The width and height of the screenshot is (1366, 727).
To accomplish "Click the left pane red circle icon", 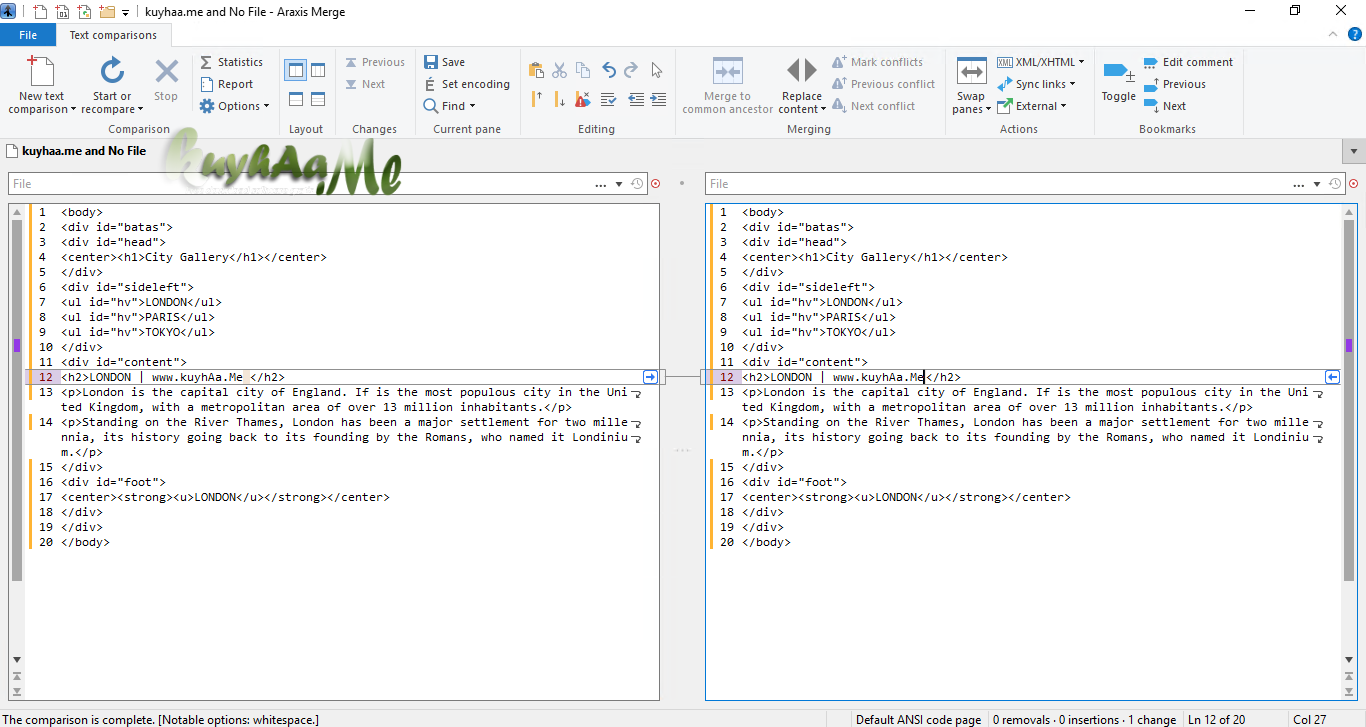I will pos(655,184).
